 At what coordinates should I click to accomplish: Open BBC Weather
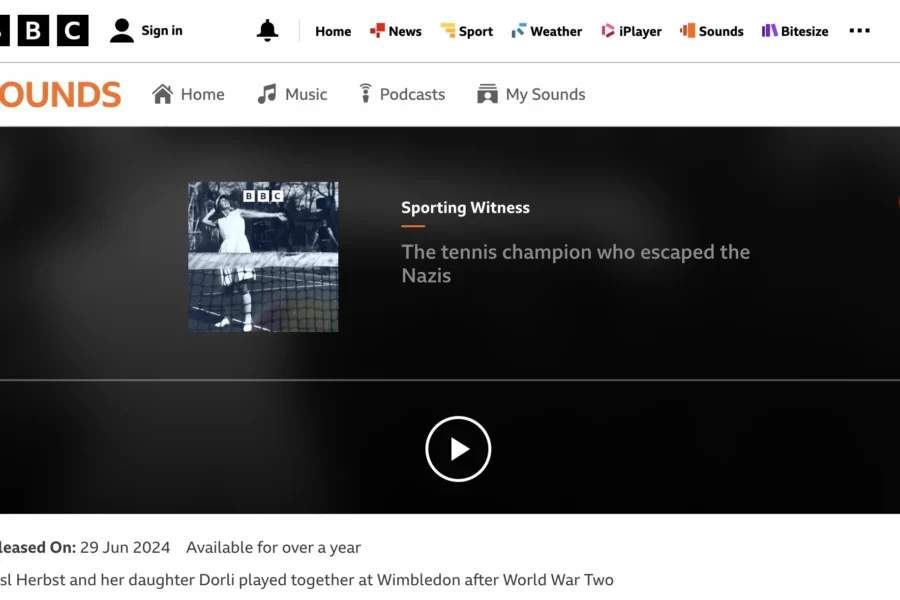(546, 31)
